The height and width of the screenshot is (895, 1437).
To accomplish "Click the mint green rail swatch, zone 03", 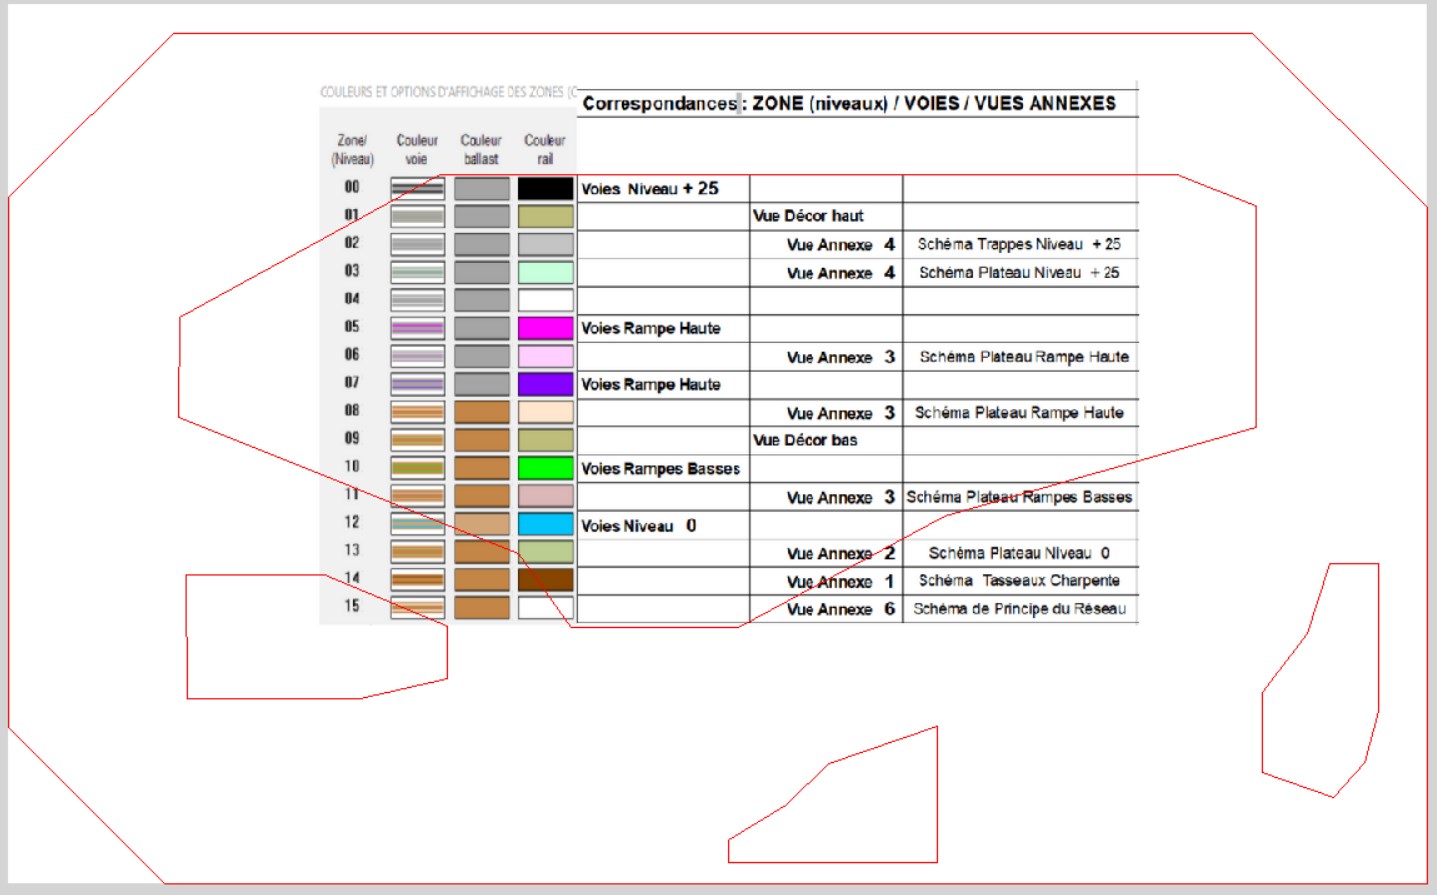I will point(545,272).
